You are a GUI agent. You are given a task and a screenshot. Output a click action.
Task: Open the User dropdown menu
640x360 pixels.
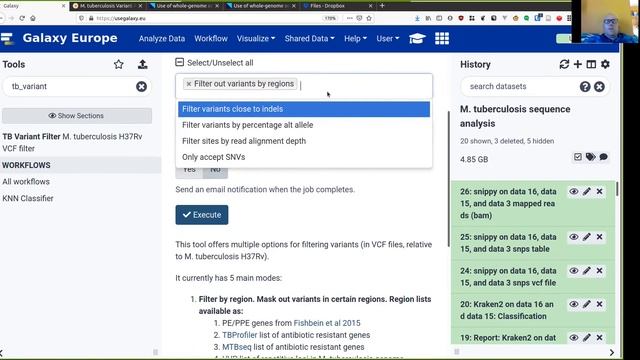click(x=388, y=38)
